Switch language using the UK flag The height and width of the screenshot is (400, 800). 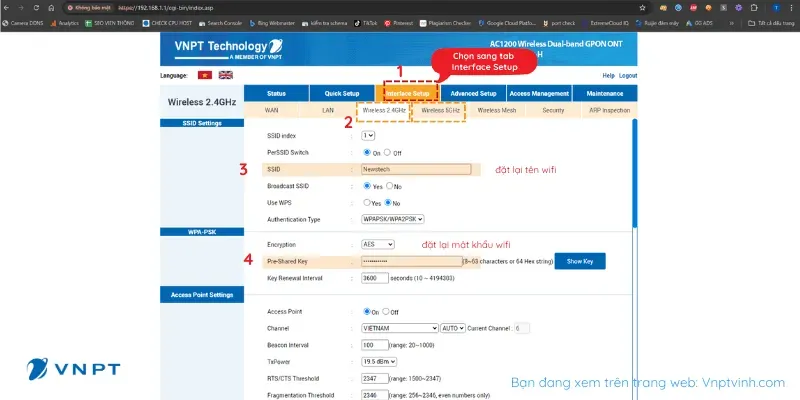226,75
